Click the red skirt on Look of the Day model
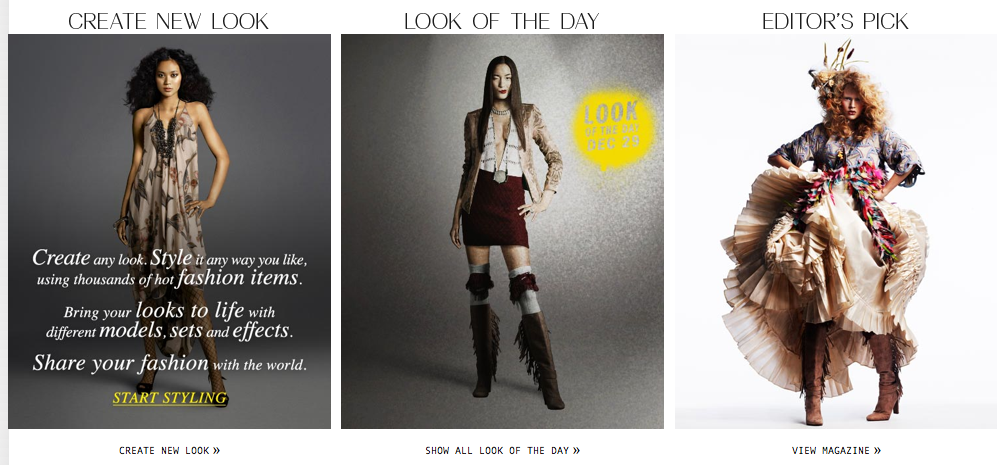Image resolution: width=997 pixels, height=465 pixels. point(495,216)
